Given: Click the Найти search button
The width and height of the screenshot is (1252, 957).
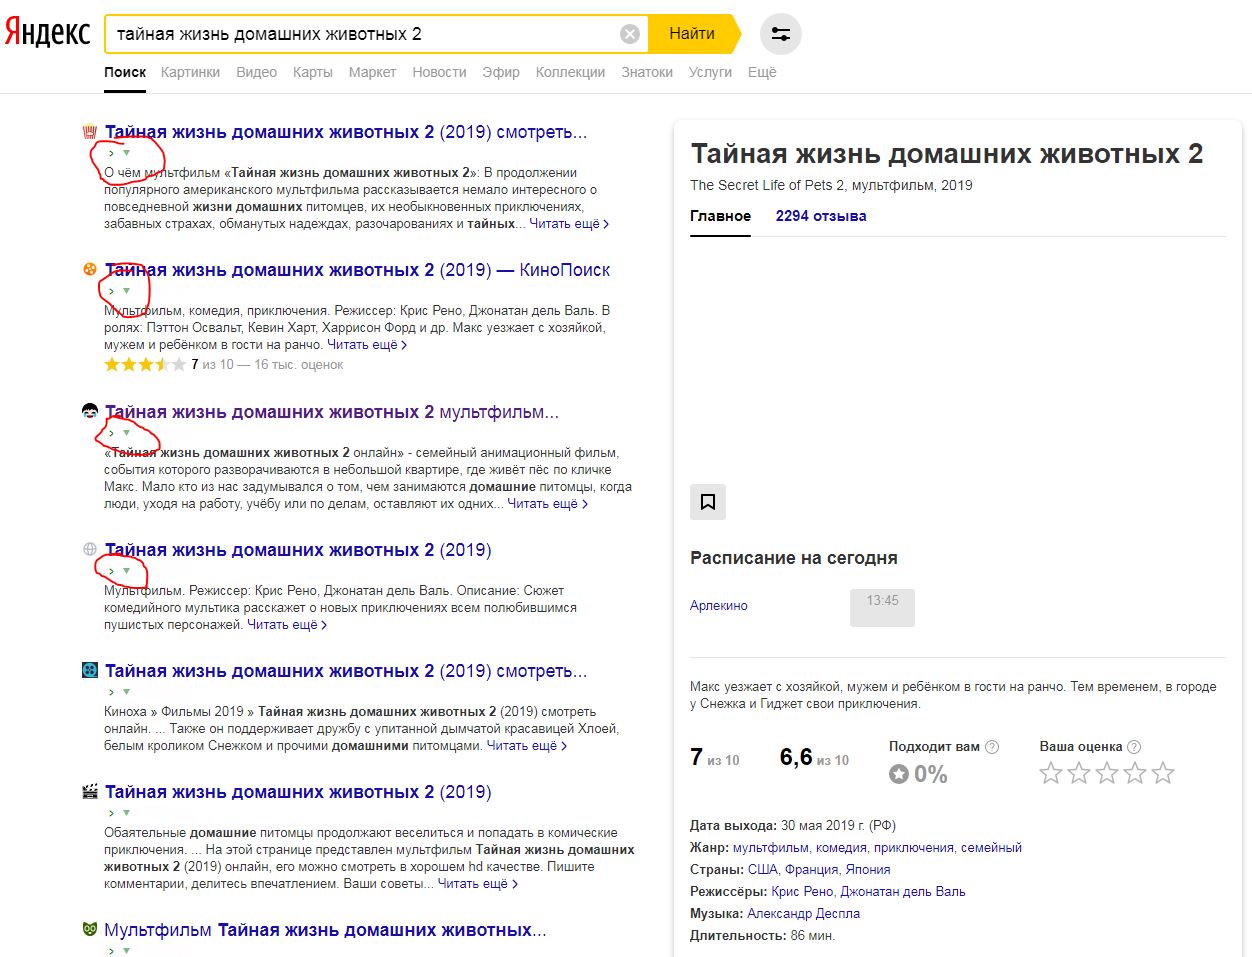Looking at the screenshot, I should click(x=692, y=34).
